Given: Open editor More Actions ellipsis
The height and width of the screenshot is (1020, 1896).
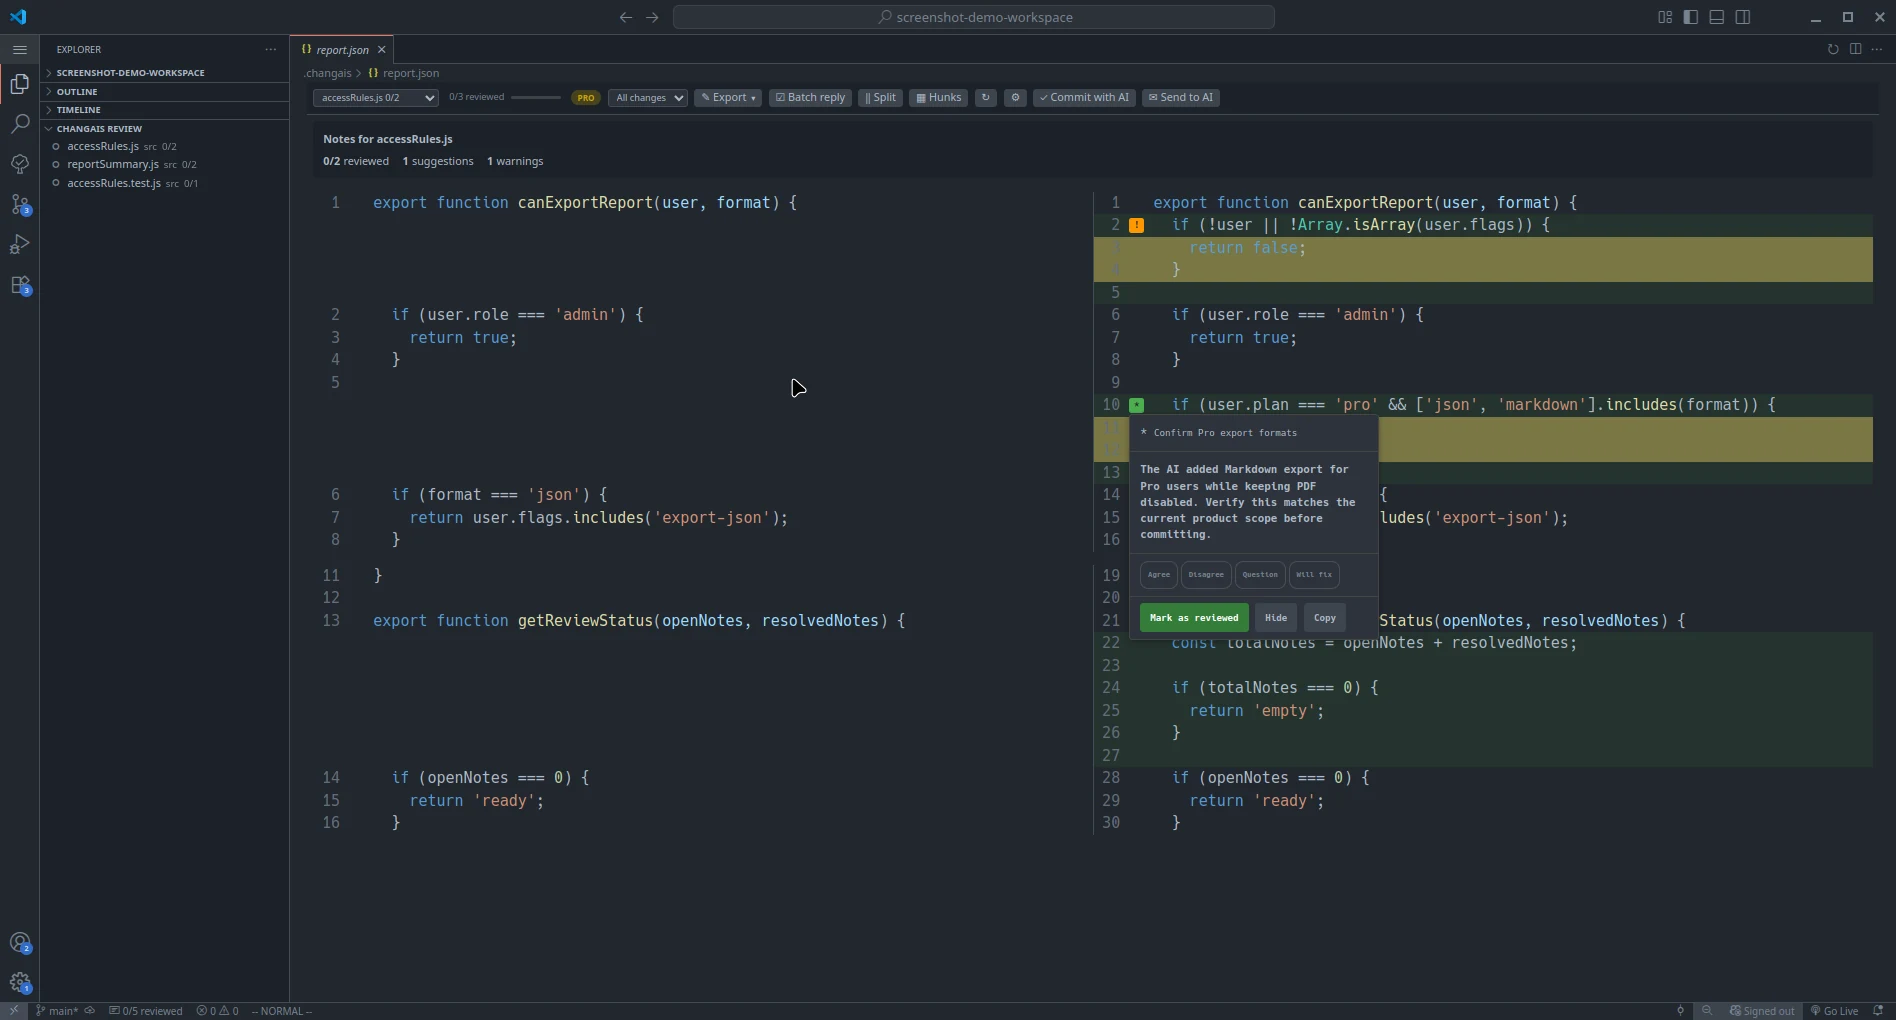Looking at the screenshot, I should pyautogui.click(x=1877, y=49).
